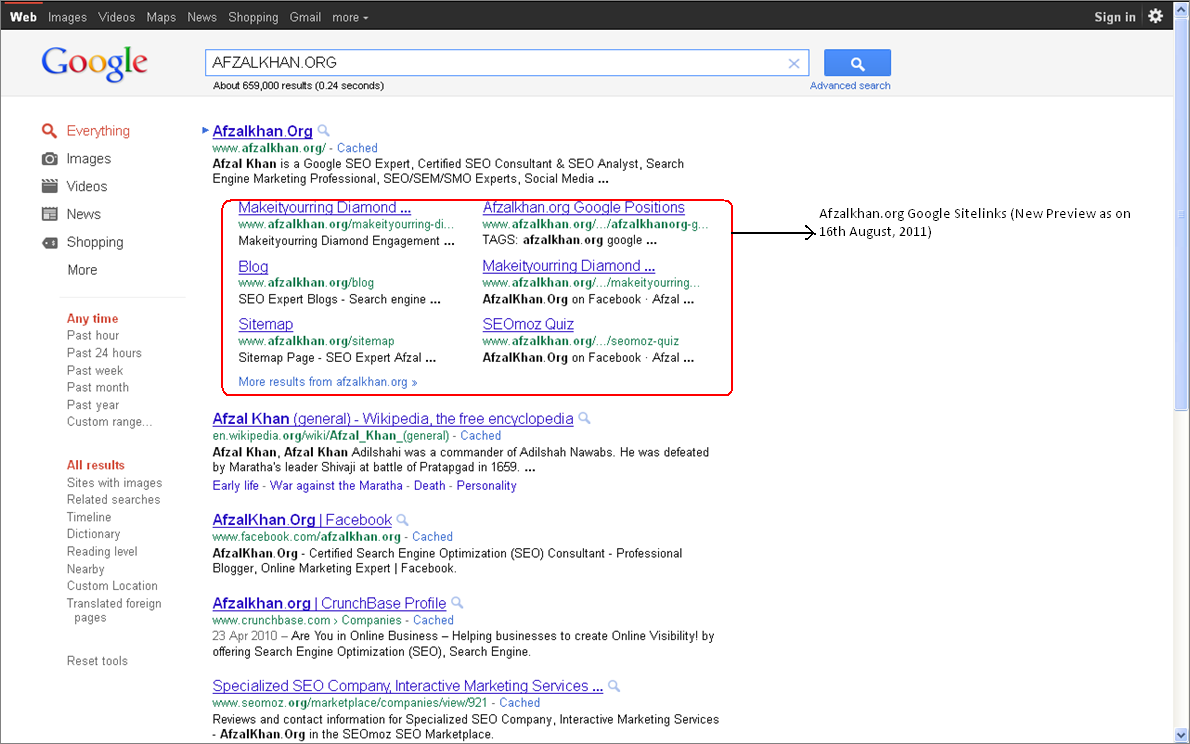Preview CrunchBase Profile result magnifier icon
This screenshot has height=744, width=1190.
457,603
